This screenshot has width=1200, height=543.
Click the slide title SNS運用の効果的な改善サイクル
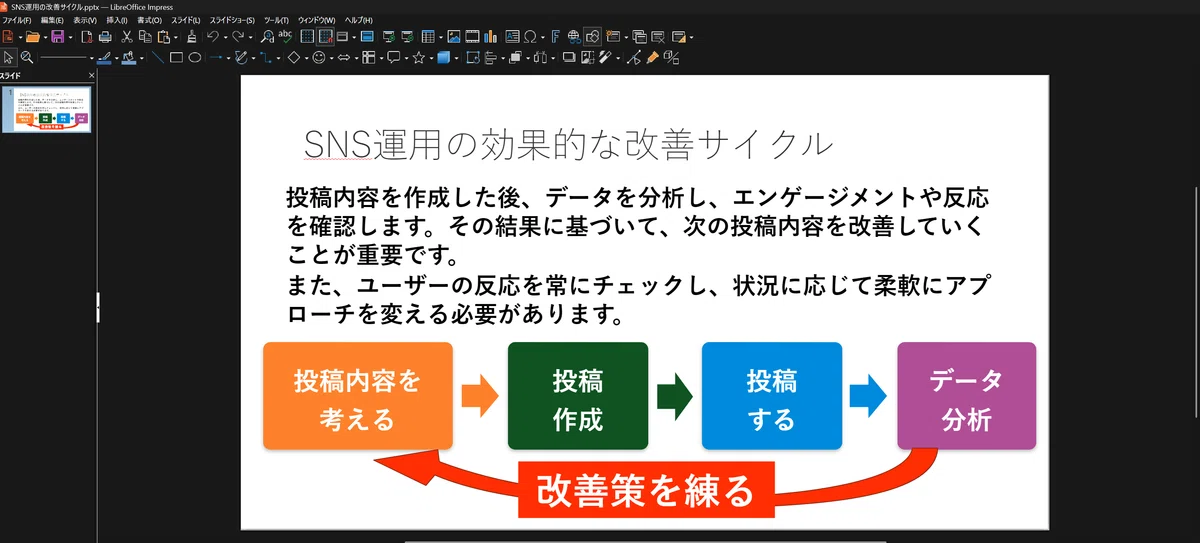568,144
